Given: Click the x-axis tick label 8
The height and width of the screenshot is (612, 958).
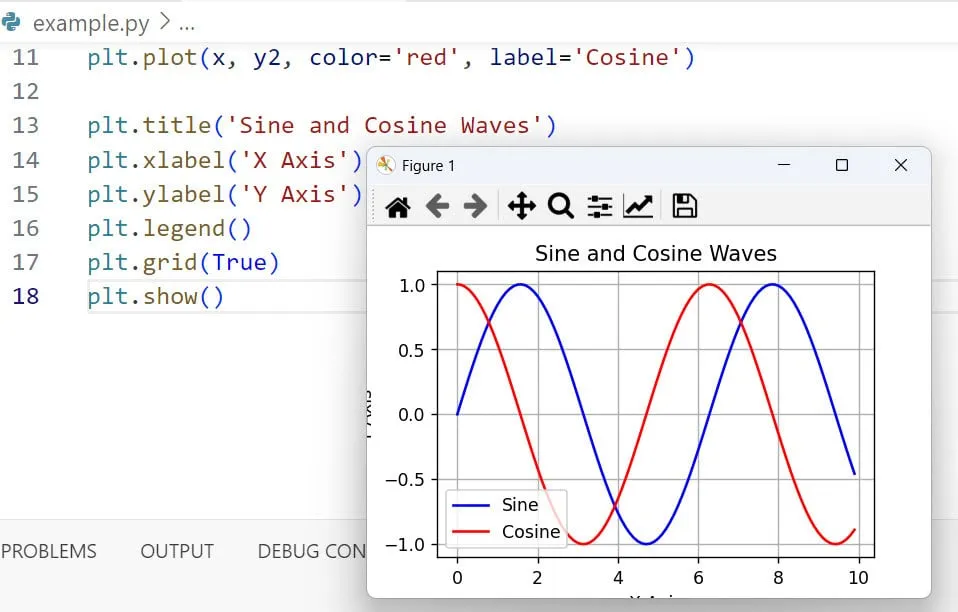Looking at the screenshot, I should coord(778,578).
